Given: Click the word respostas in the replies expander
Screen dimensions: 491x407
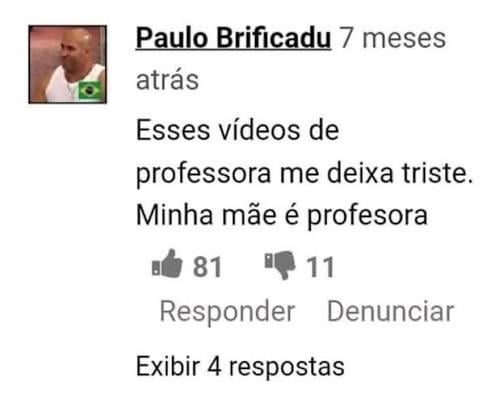Looking at the screenshot, I should pos(287,368).
